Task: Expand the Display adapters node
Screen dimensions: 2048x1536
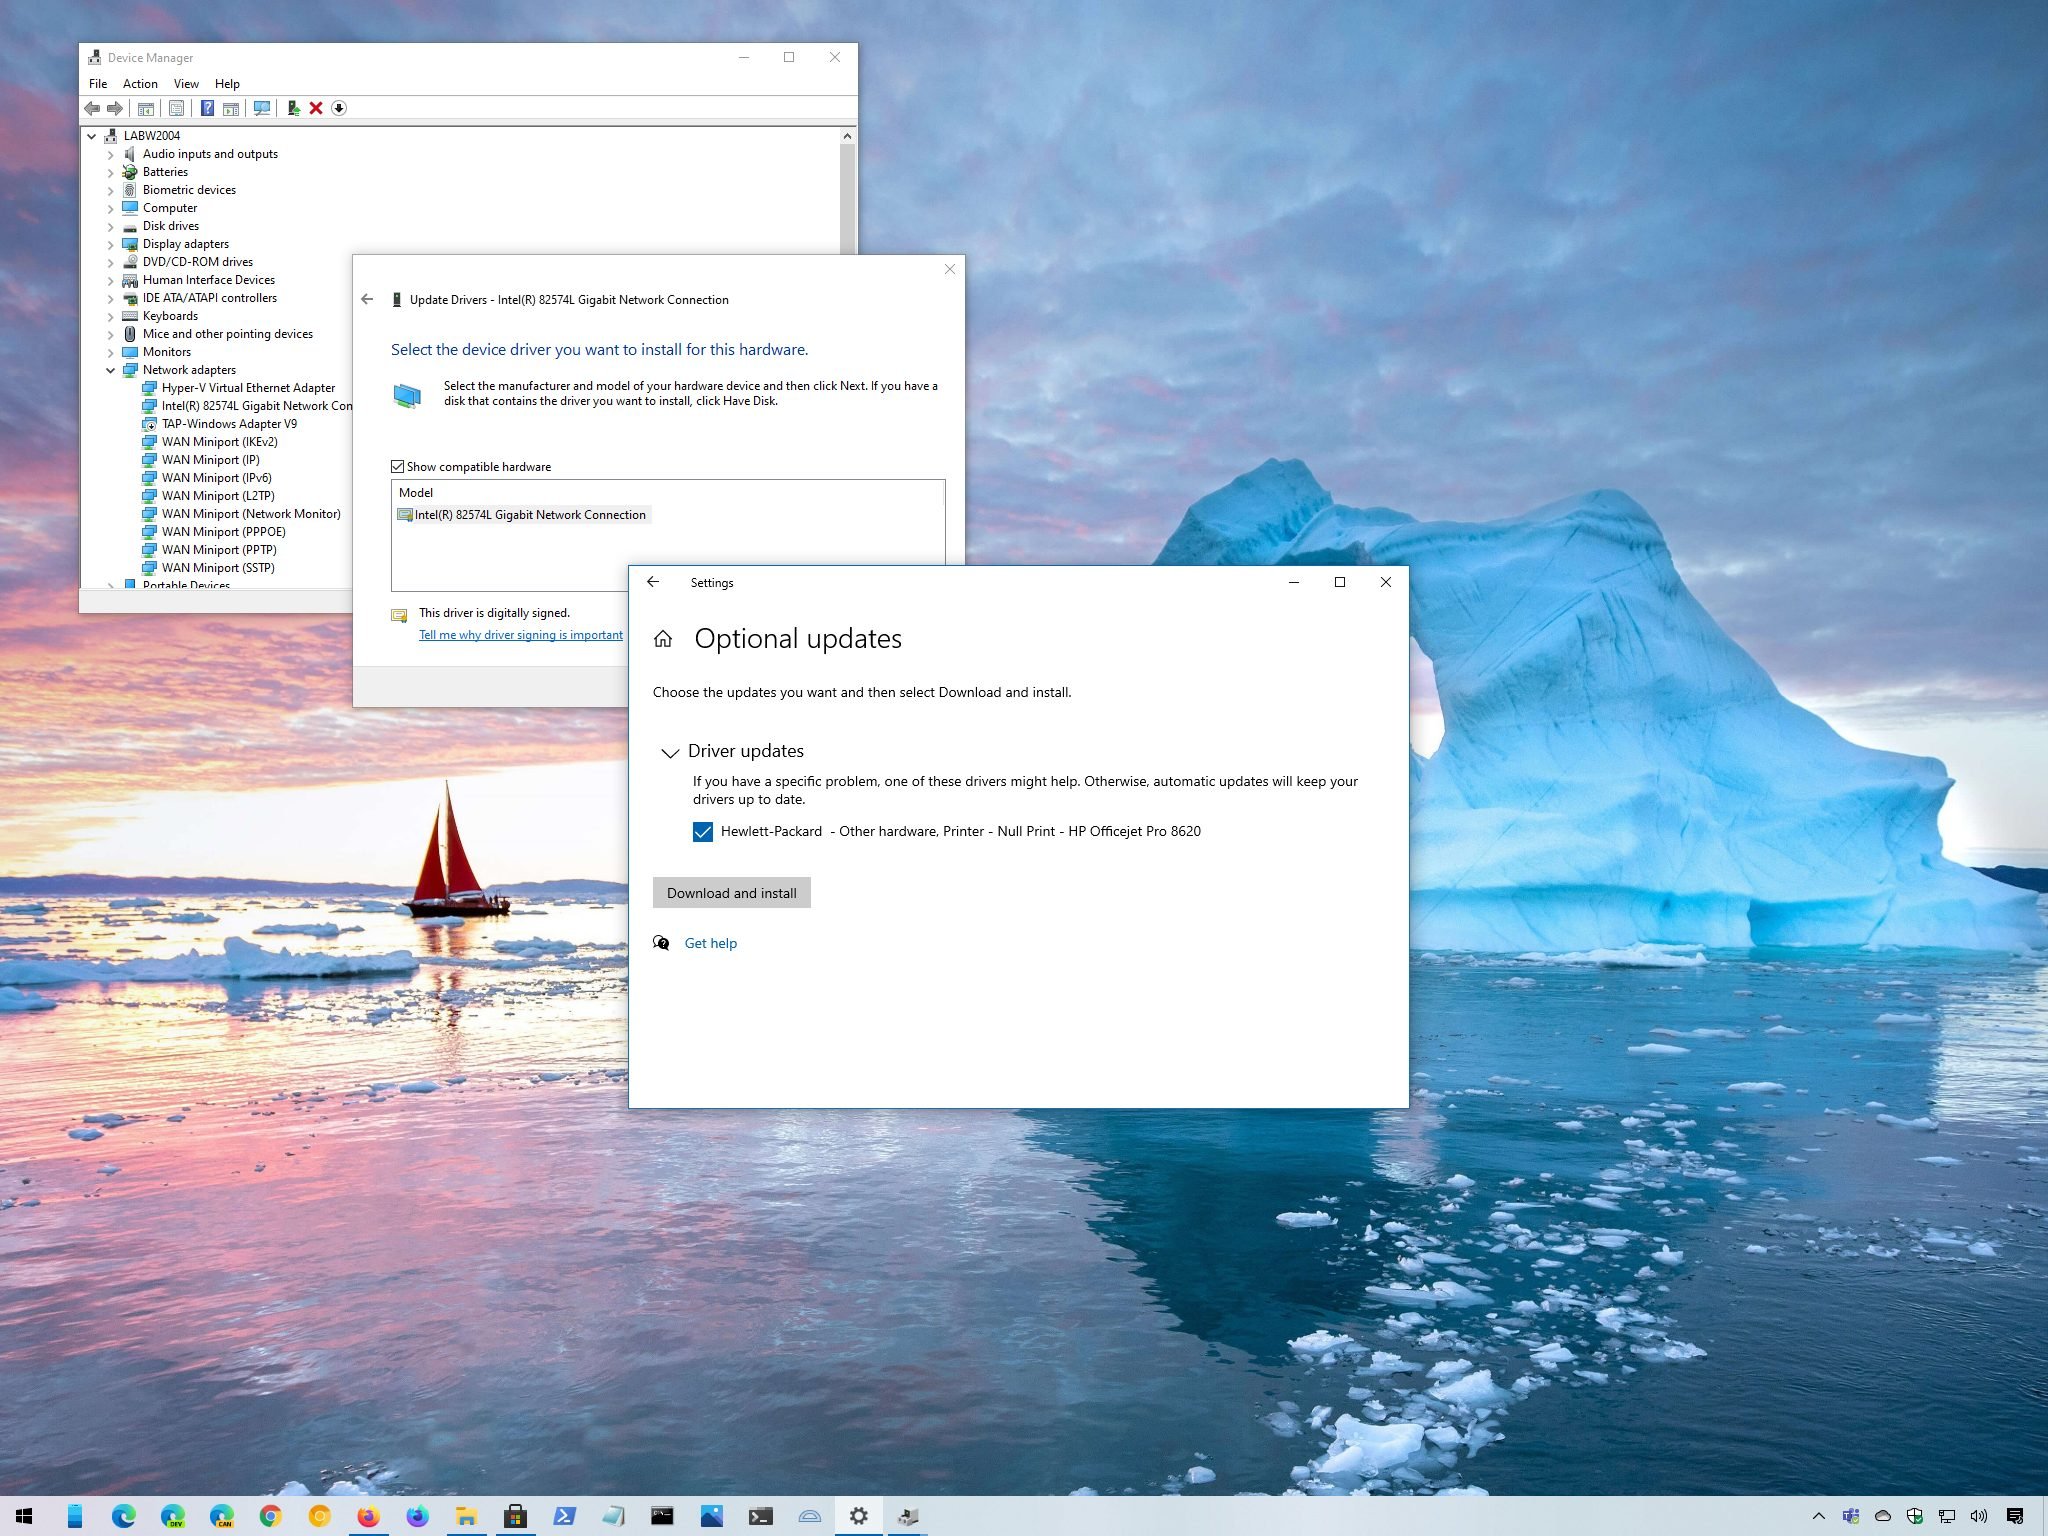Action: (x=111, y=244)
